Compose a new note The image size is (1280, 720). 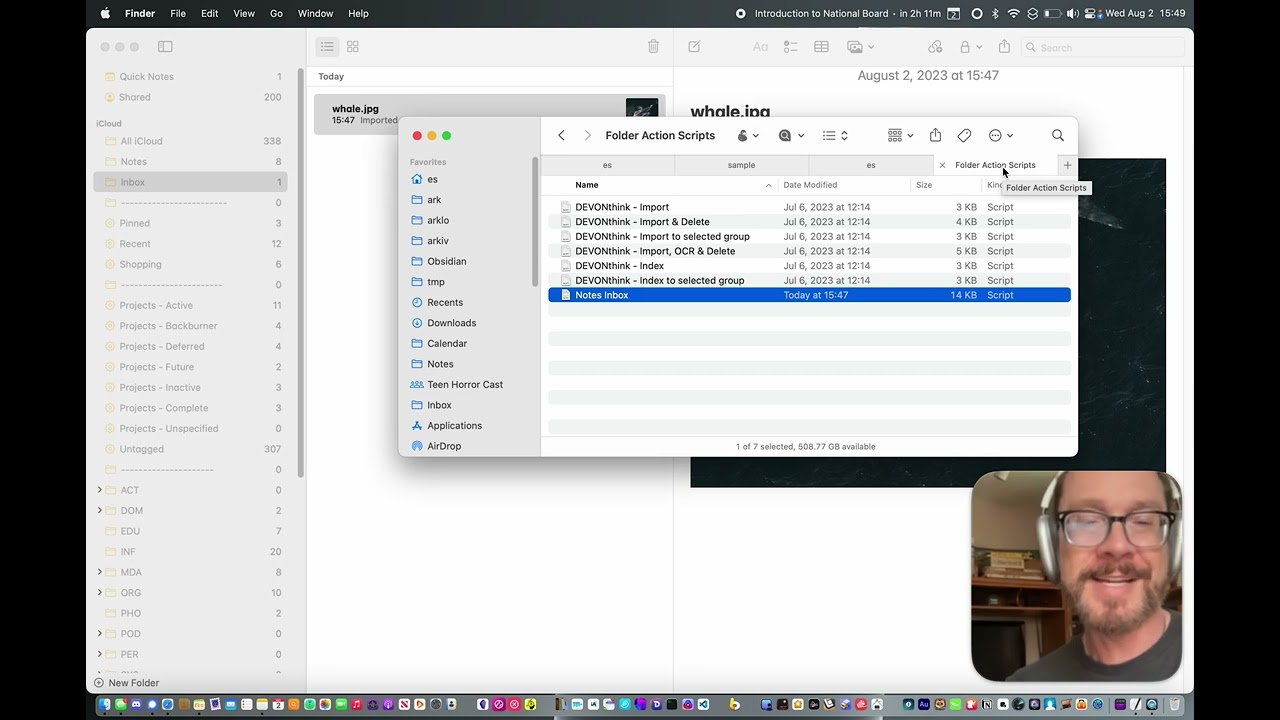tap(694, 47)
